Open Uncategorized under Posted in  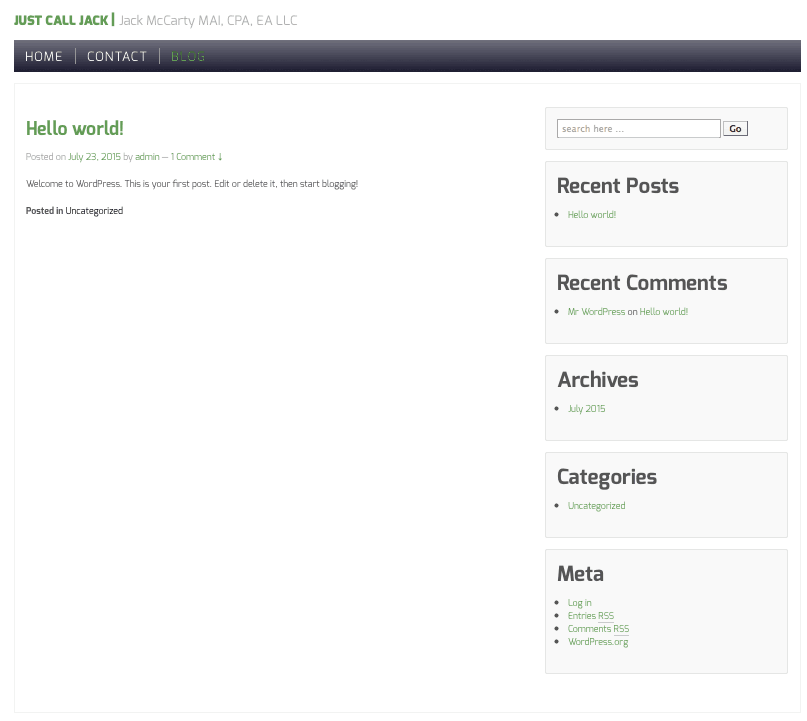pyautogui.click(x=94, y=211)
